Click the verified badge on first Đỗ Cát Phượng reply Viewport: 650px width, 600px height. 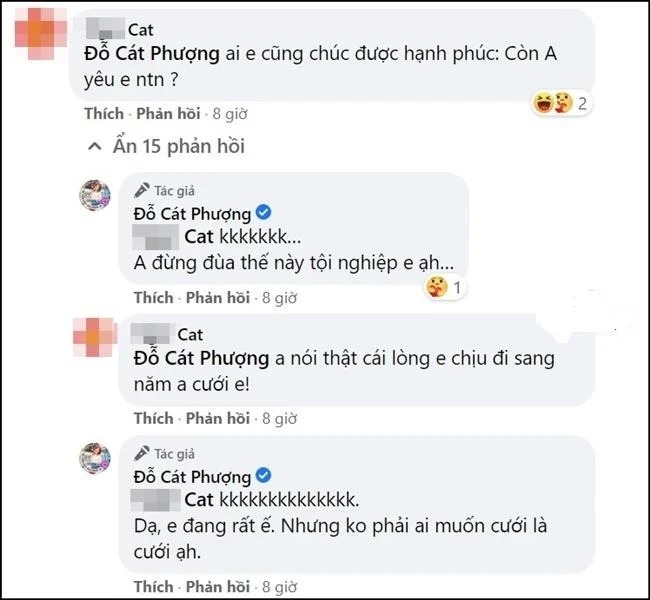[263, 213]
